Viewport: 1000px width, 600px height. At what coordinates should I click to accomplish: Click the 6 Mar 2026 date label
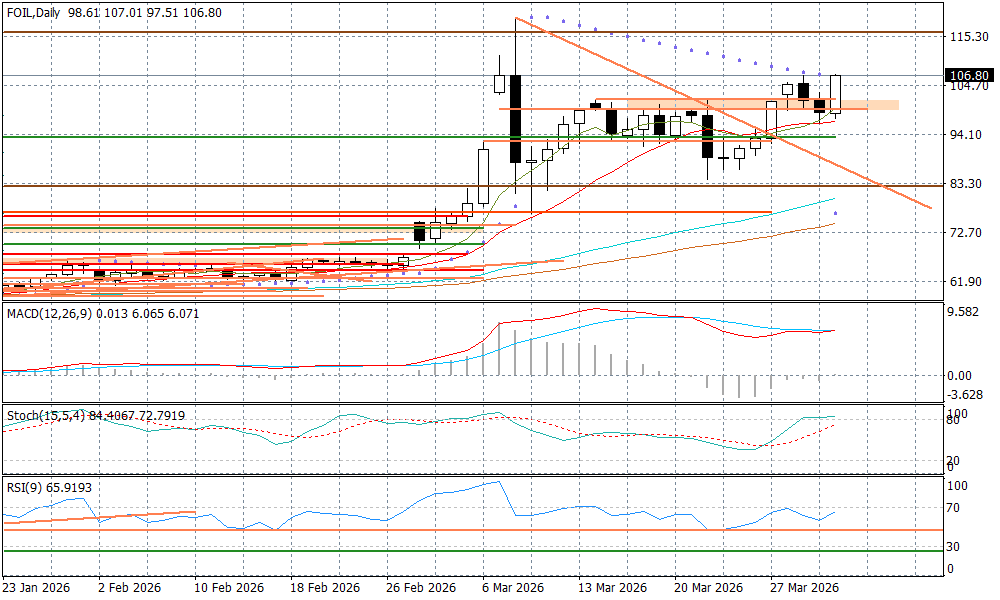pyautogui.click(x=514, y=587)
